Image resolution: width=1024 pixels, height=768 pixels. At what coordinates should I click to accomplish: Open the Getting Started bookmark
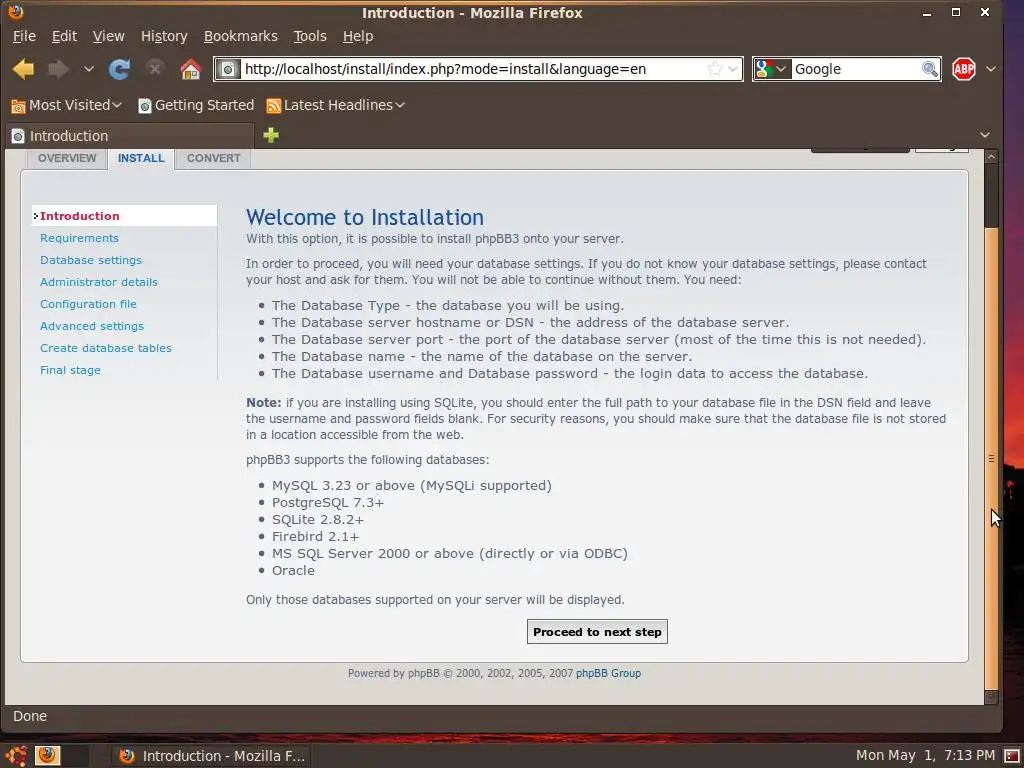point(196,105)
